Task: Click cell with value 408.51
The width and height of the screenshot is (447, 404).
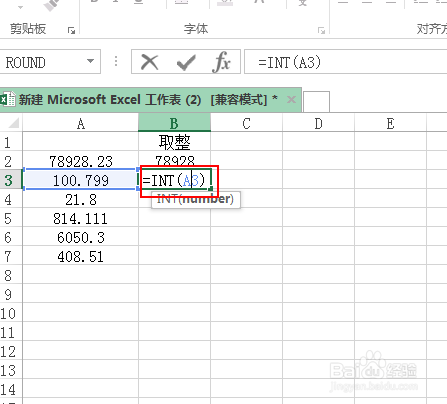Action: point(80,256)
